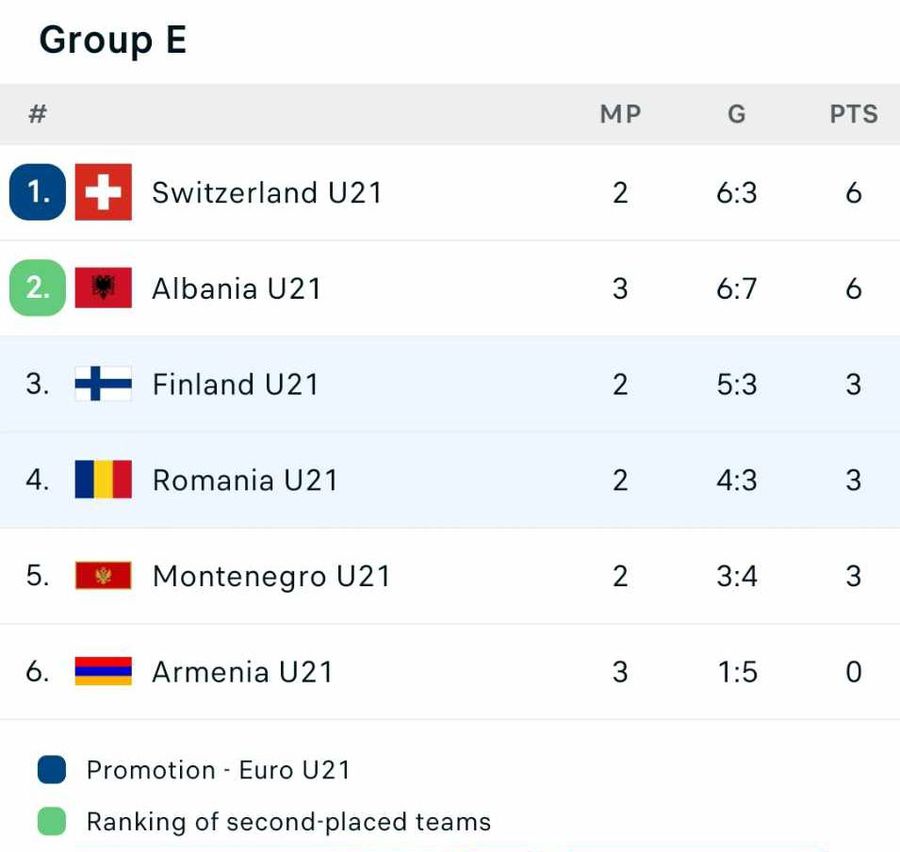The width and height of the screenshot is (900, 852).
Task: Click the Finland flag icon
Action: (x=101, y=384)
